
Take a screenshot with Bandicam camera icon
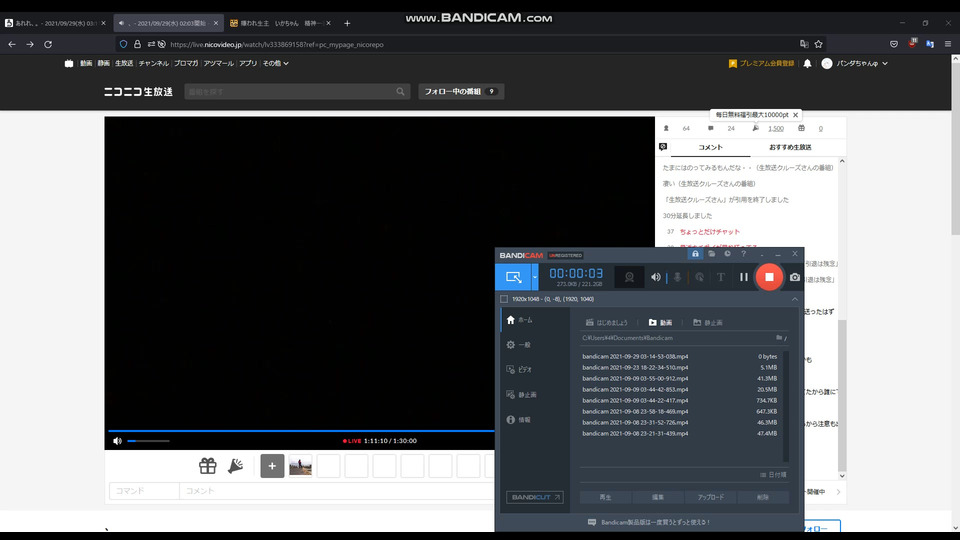(795, 277)
